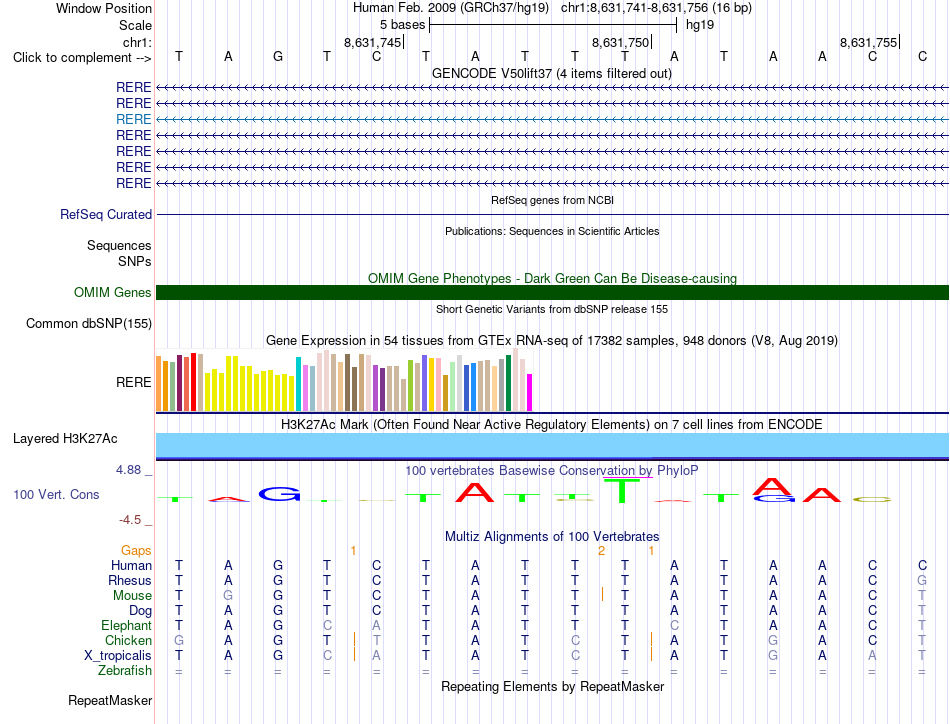Image resolution: width=950 pixels, height=724 pixels.
Task: Click the hg19 text beside scale bar
Action: click(700, 25)
